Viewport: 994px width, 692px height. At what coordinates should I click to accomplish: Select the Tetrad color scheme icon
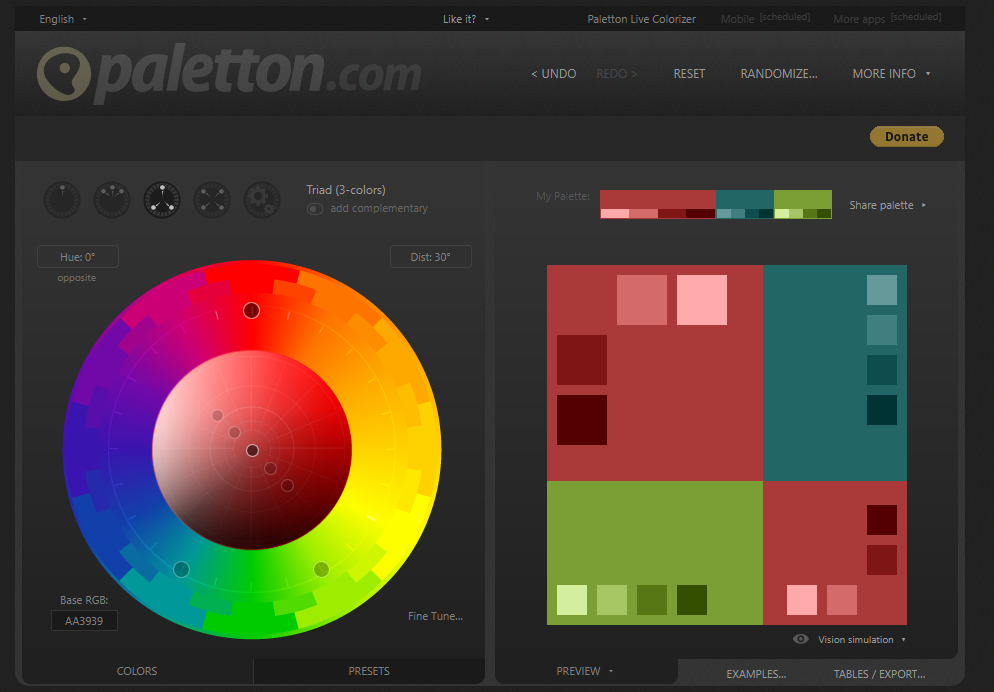212,200
